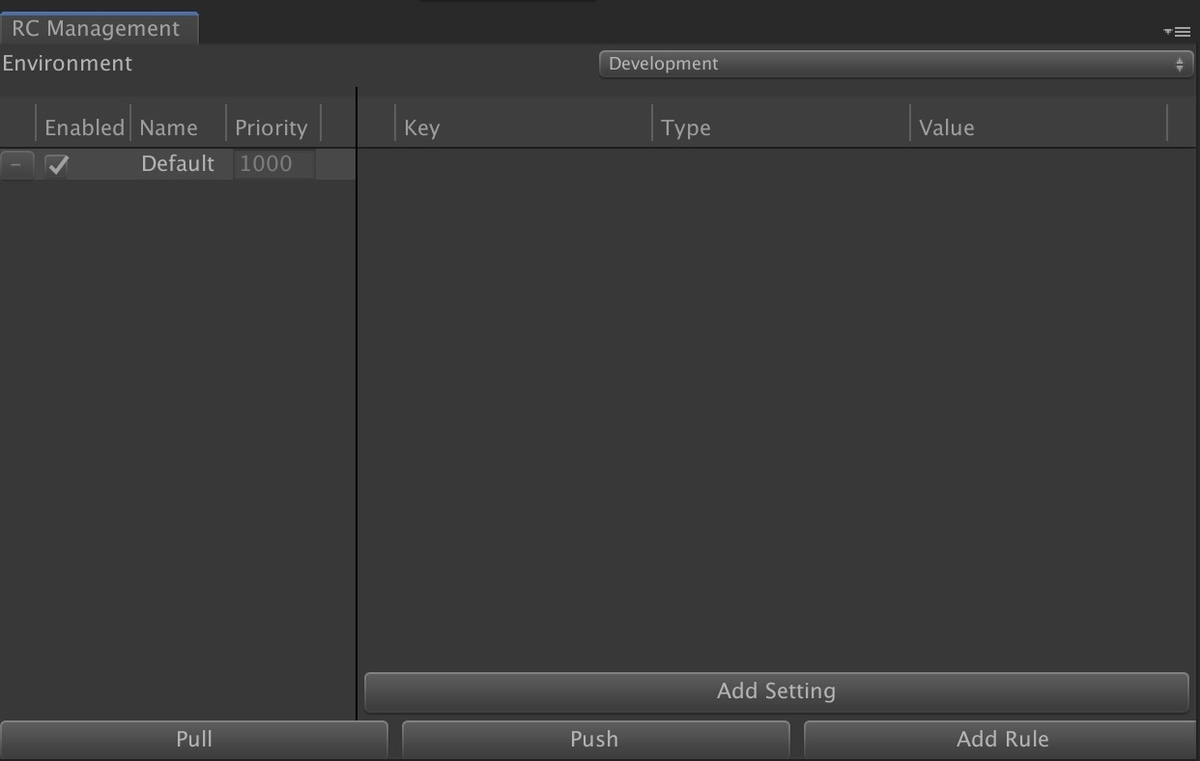Click the Key column header

pyautogui.click(x=421, y=127)
